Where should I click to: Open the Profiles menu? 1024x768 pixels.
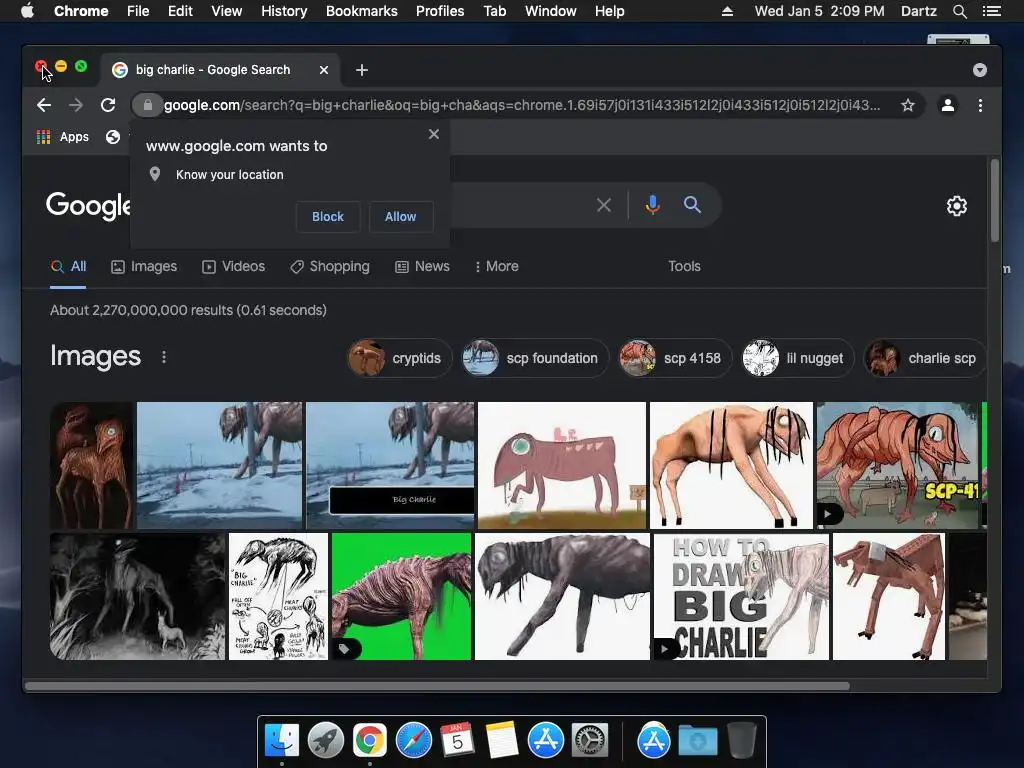point(440,11)
